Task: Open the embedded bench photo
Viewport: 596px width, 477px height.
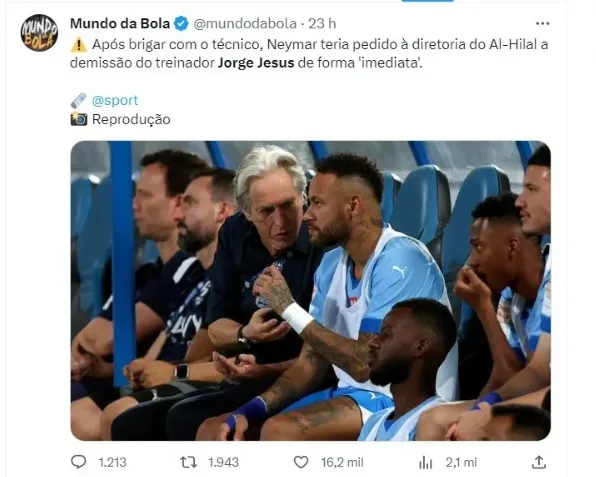Action: click(311, 291)
